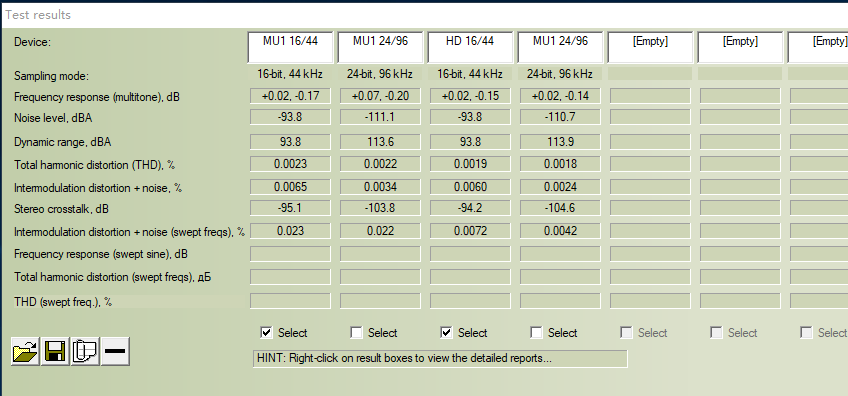
Task: Click dynamic range value 113.9
Action: click(560, 142)
